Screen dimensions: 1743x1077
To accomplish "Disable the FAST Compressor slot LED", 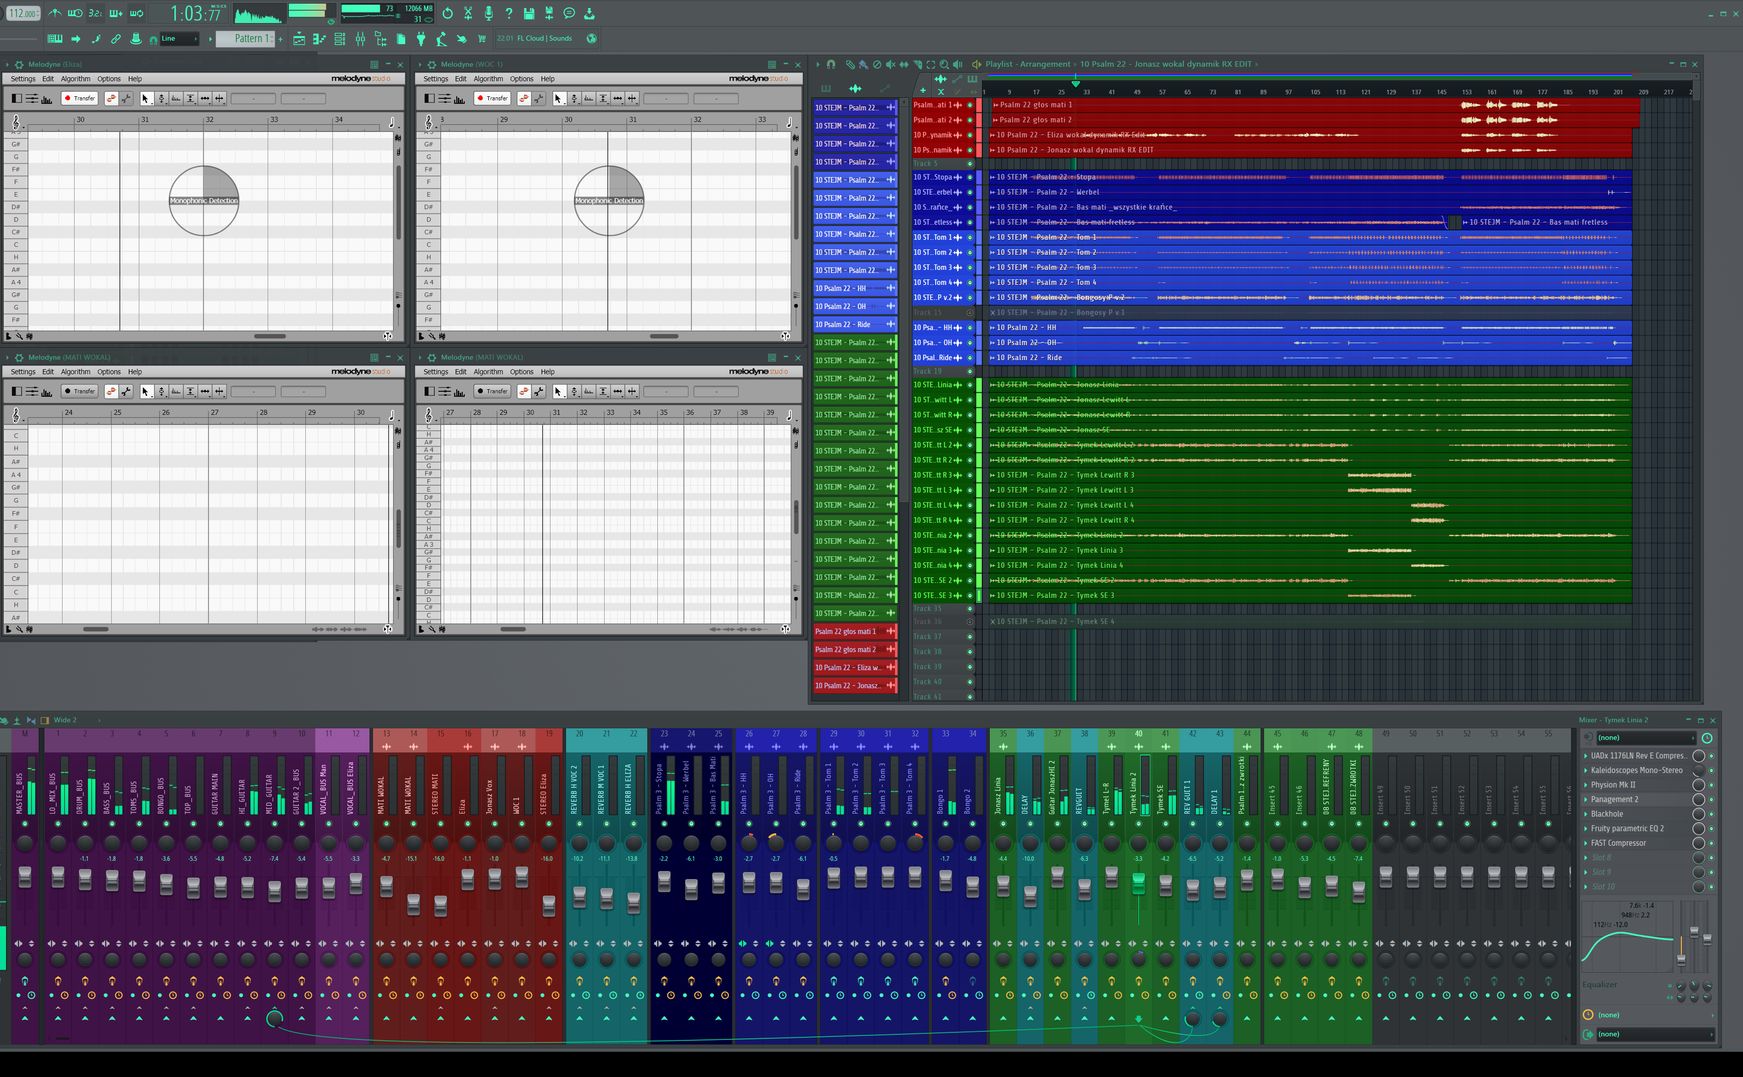I will click(x=1711, y=842).
